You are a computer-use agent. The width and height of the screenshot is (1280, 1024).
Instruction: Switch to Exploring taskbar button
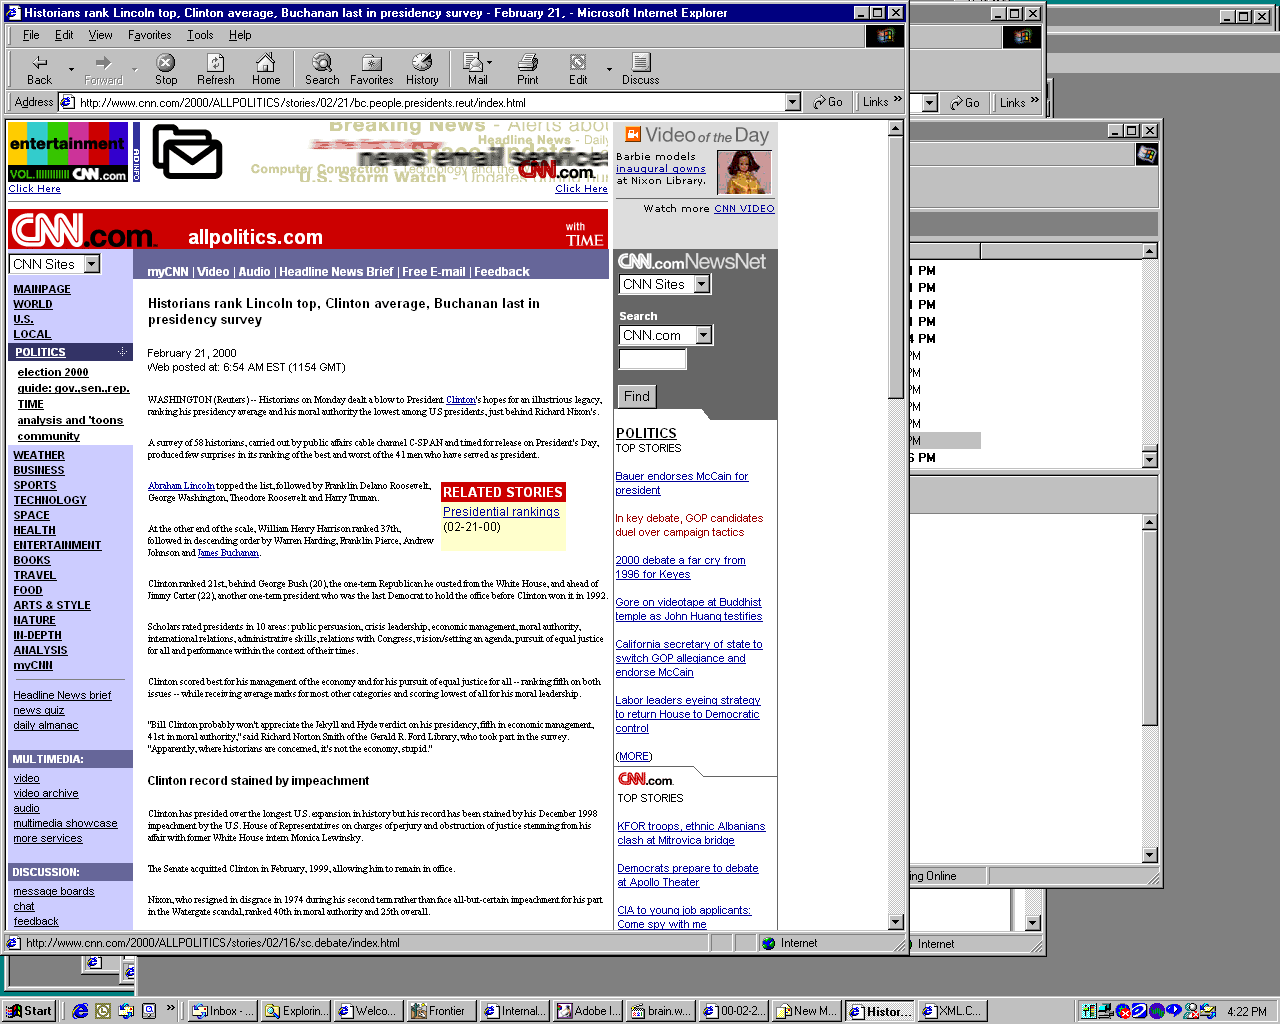point(296,1011)
